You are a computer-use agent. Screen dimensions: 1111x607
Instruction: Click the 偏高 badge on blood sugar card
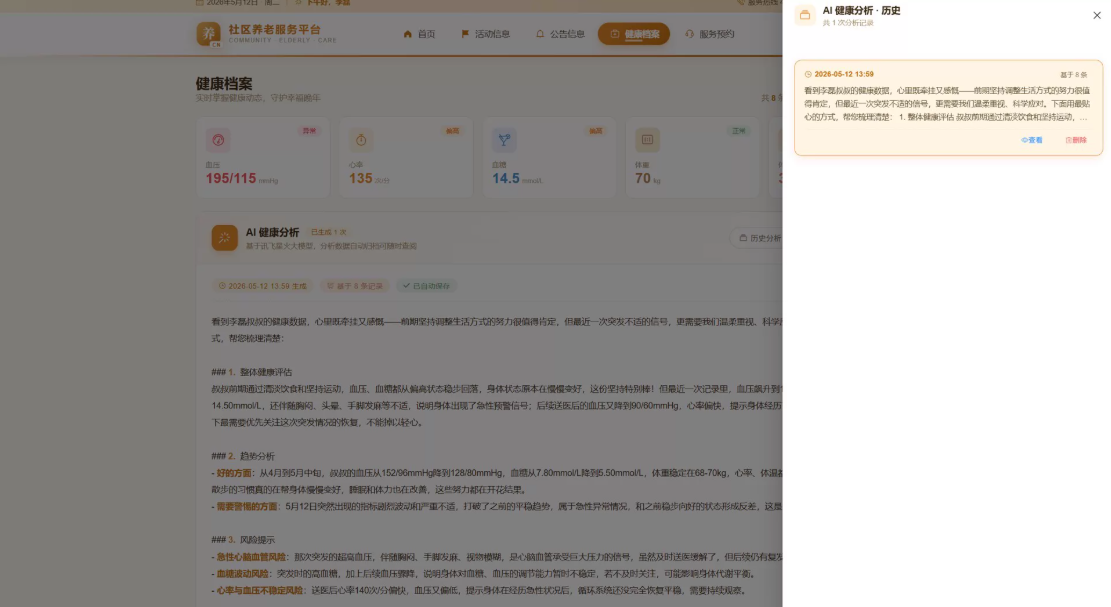[595, 131]
